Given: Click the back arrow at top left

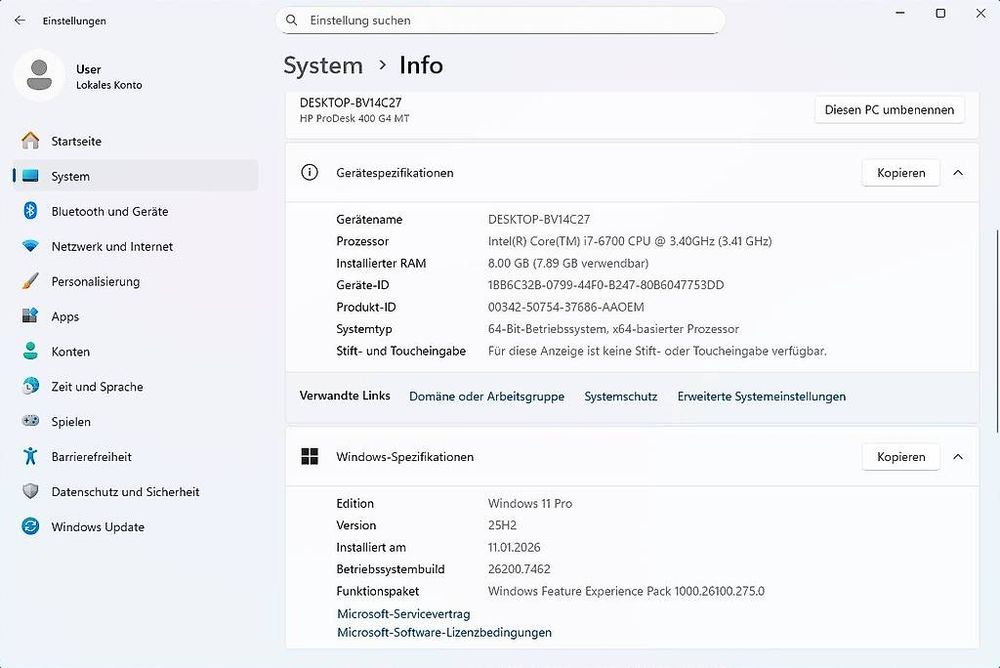Looking at the screenshot, I should 18,20.
